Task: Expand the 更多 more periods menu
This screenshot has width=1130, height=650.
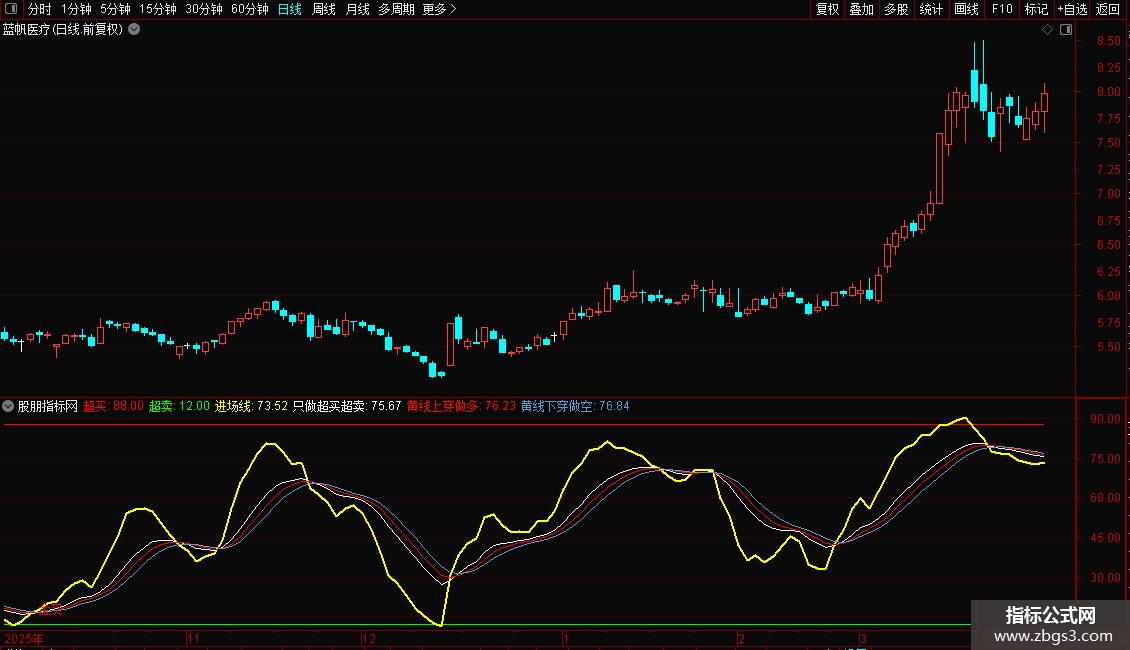Action: point(439,9)
